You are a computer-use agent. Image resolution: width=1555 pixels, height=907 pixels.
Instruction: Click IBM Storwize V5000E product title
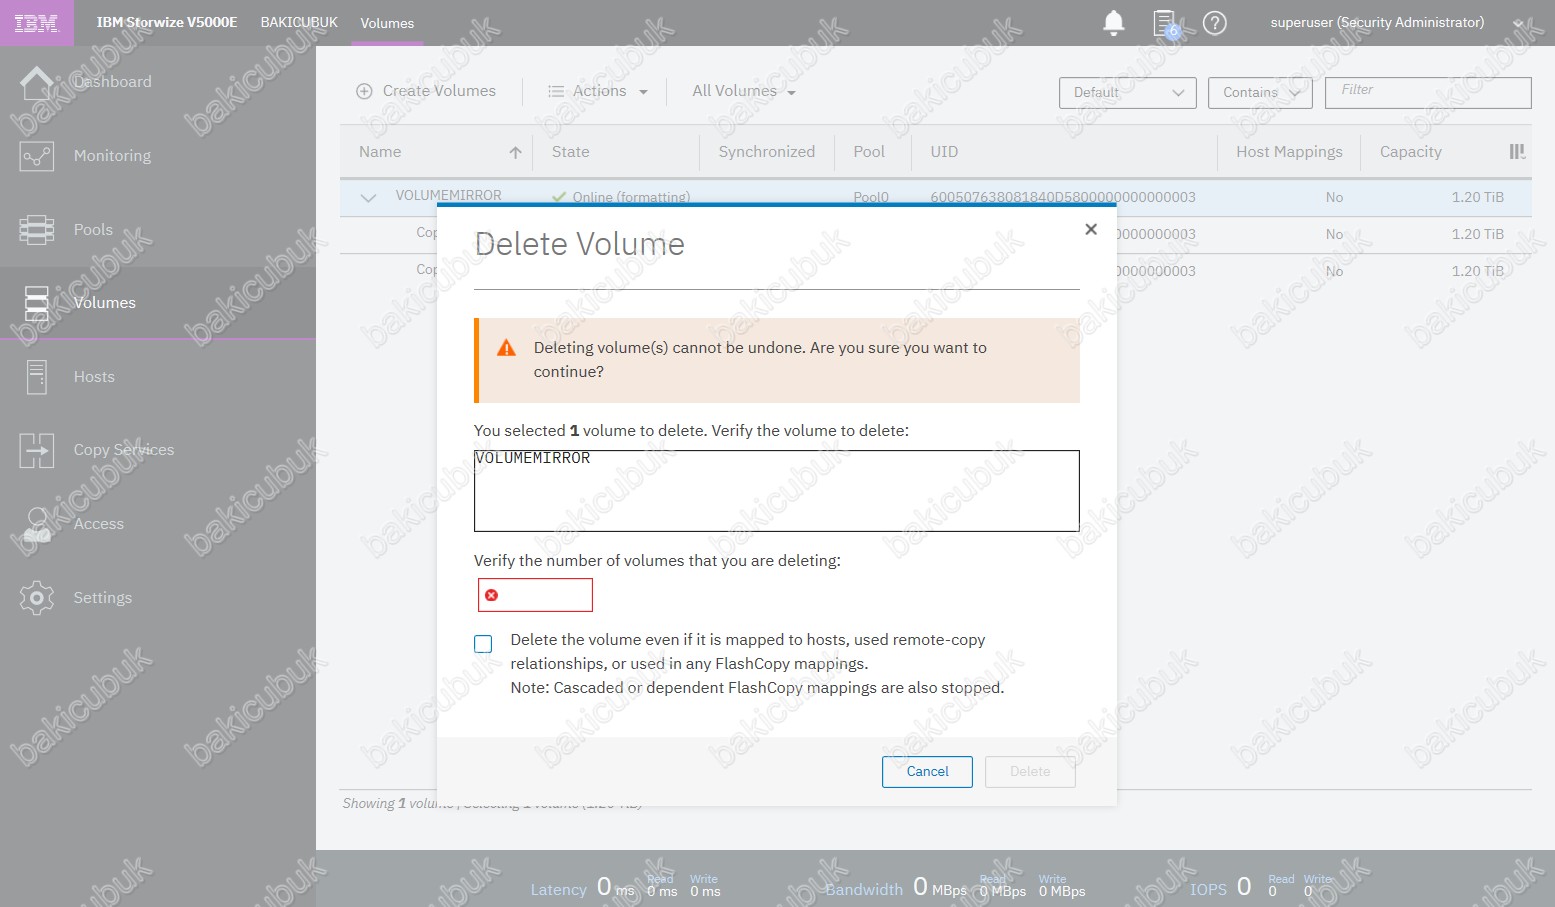(167, 22)
